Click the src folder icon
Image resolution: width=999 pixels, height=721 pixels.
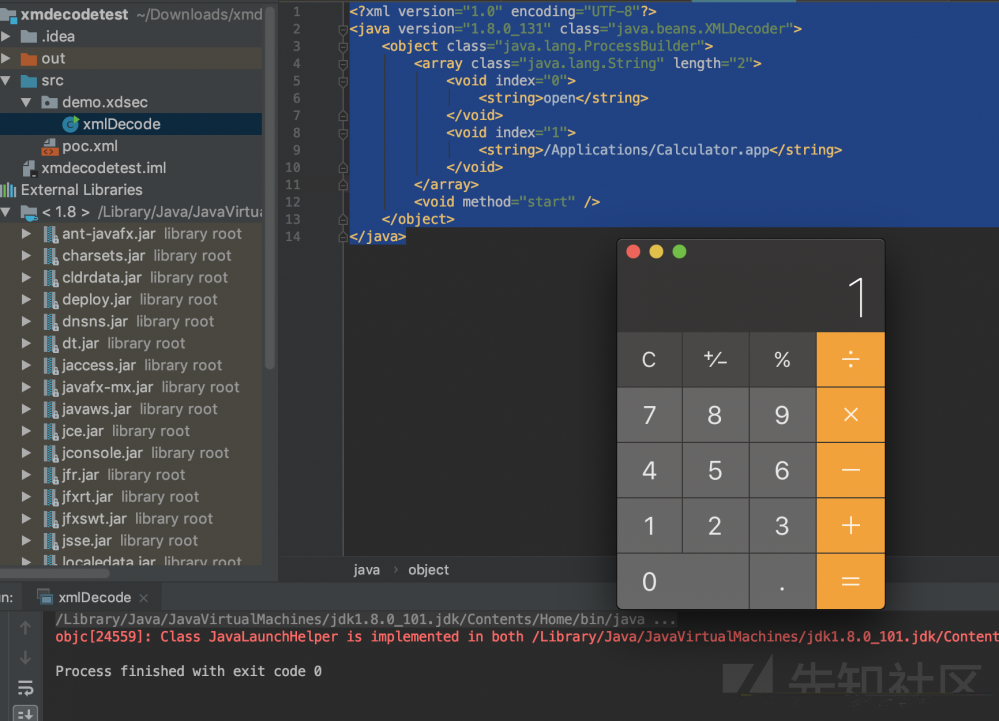(x=29, y=81)
